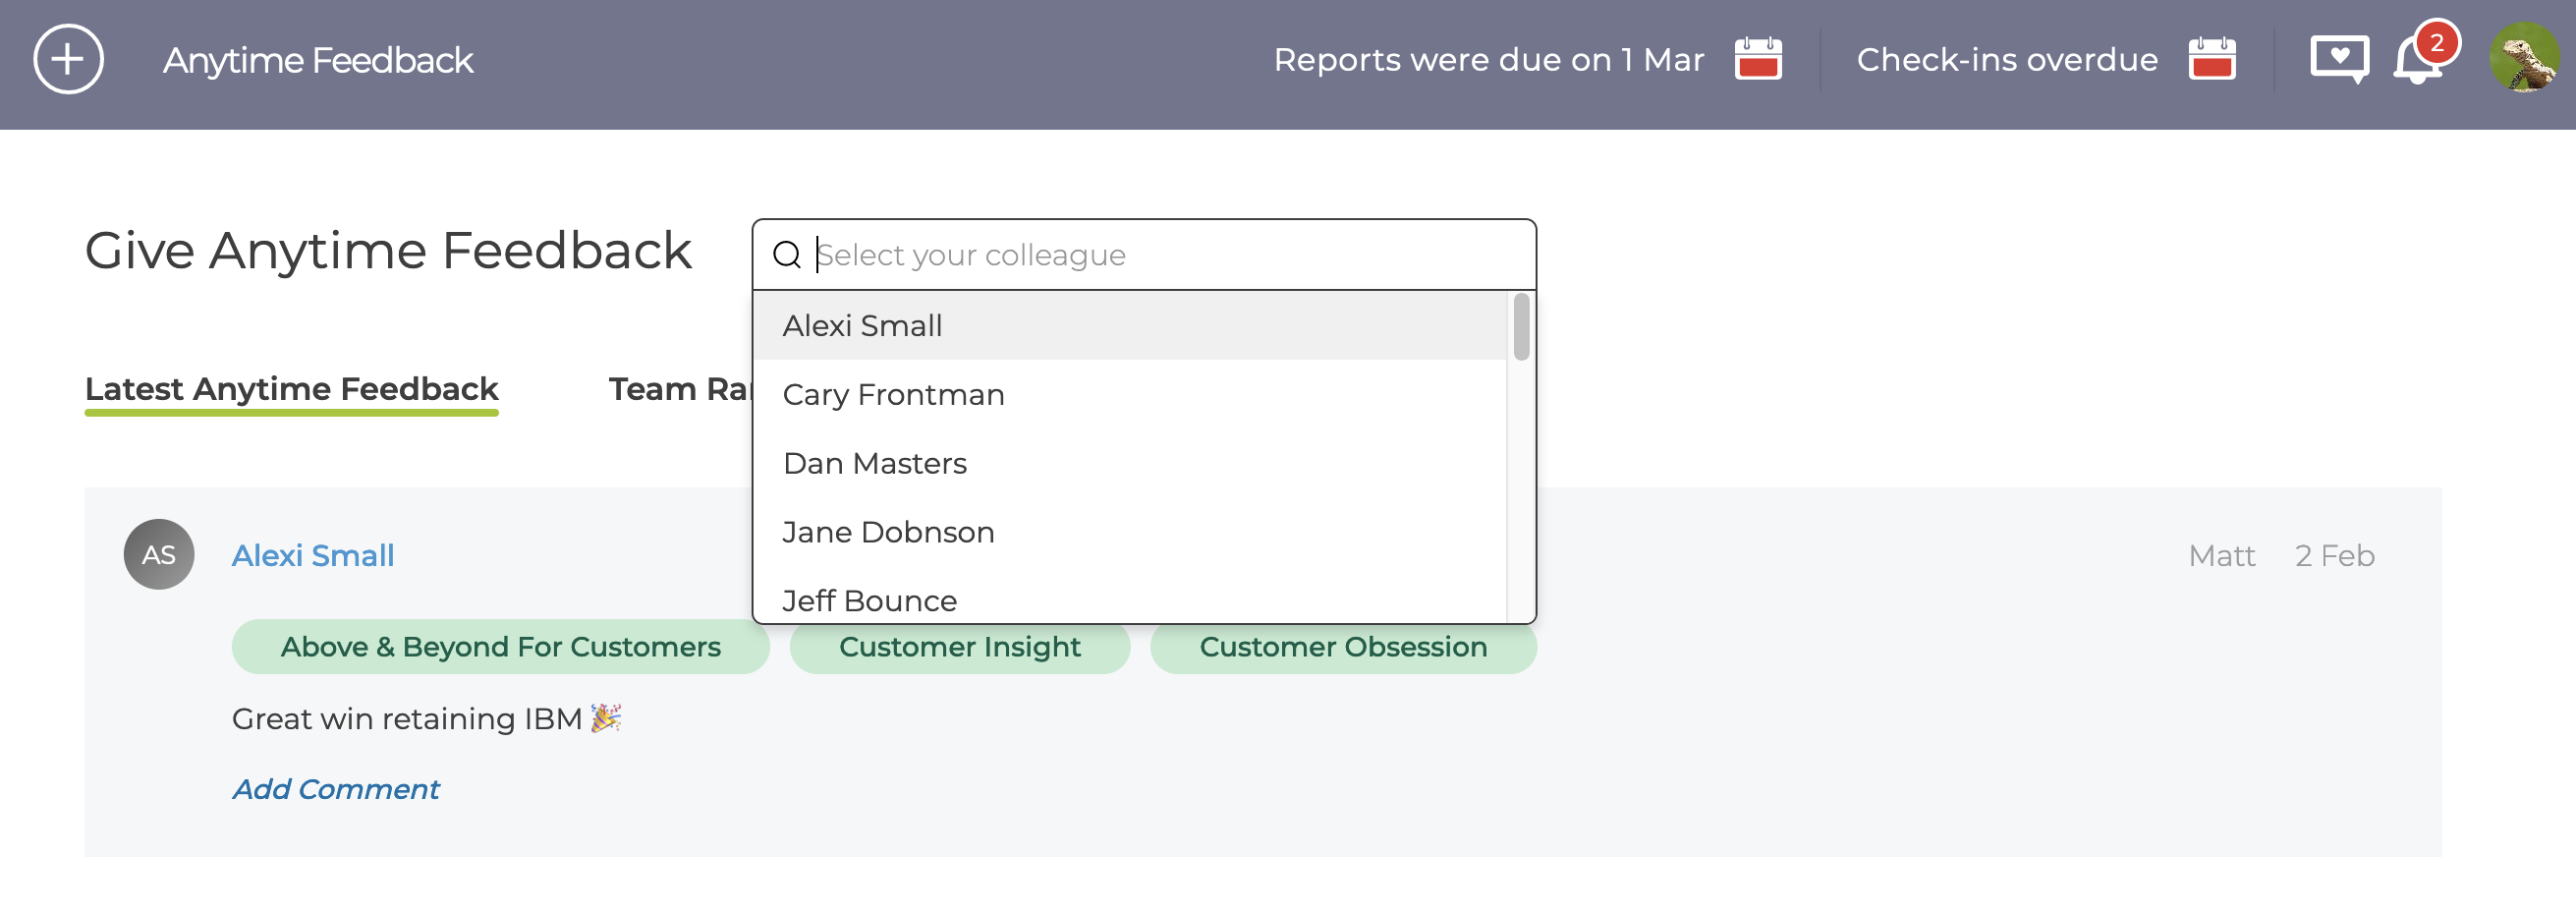Click the Customer Obsession tag
2576x912 pixels.
tap(1343, 648)
